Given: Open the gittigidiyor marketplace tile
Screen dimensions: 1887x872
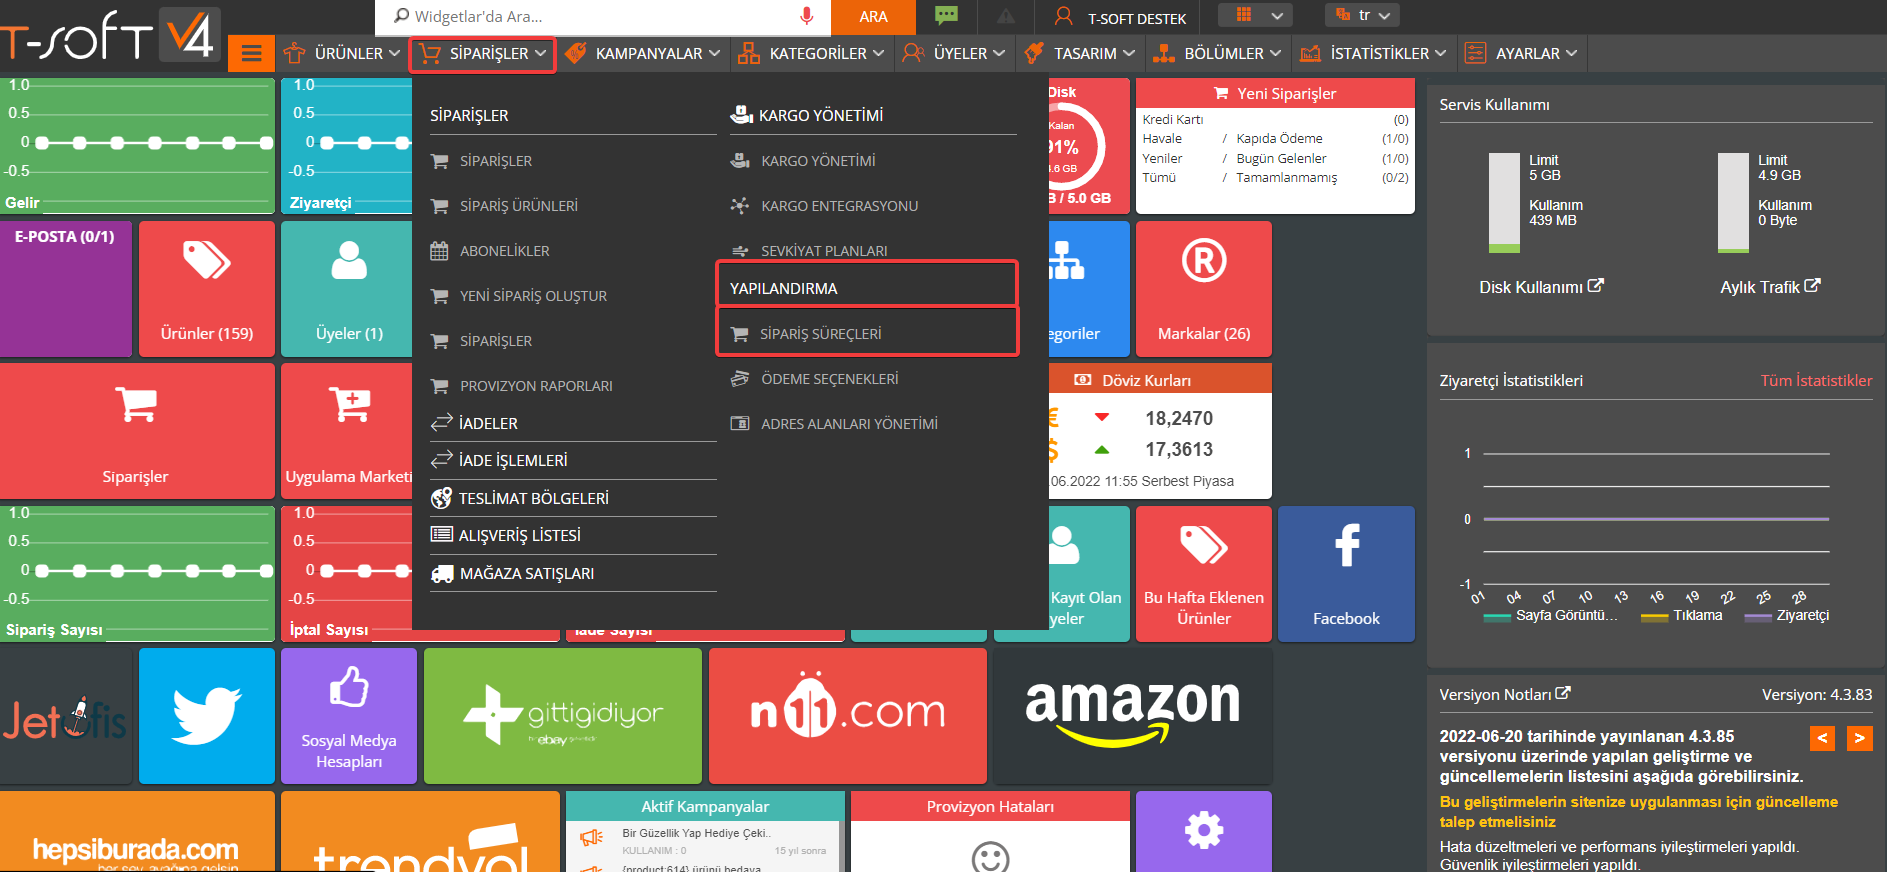Looking at the screenshot, I should pos(563,716).
